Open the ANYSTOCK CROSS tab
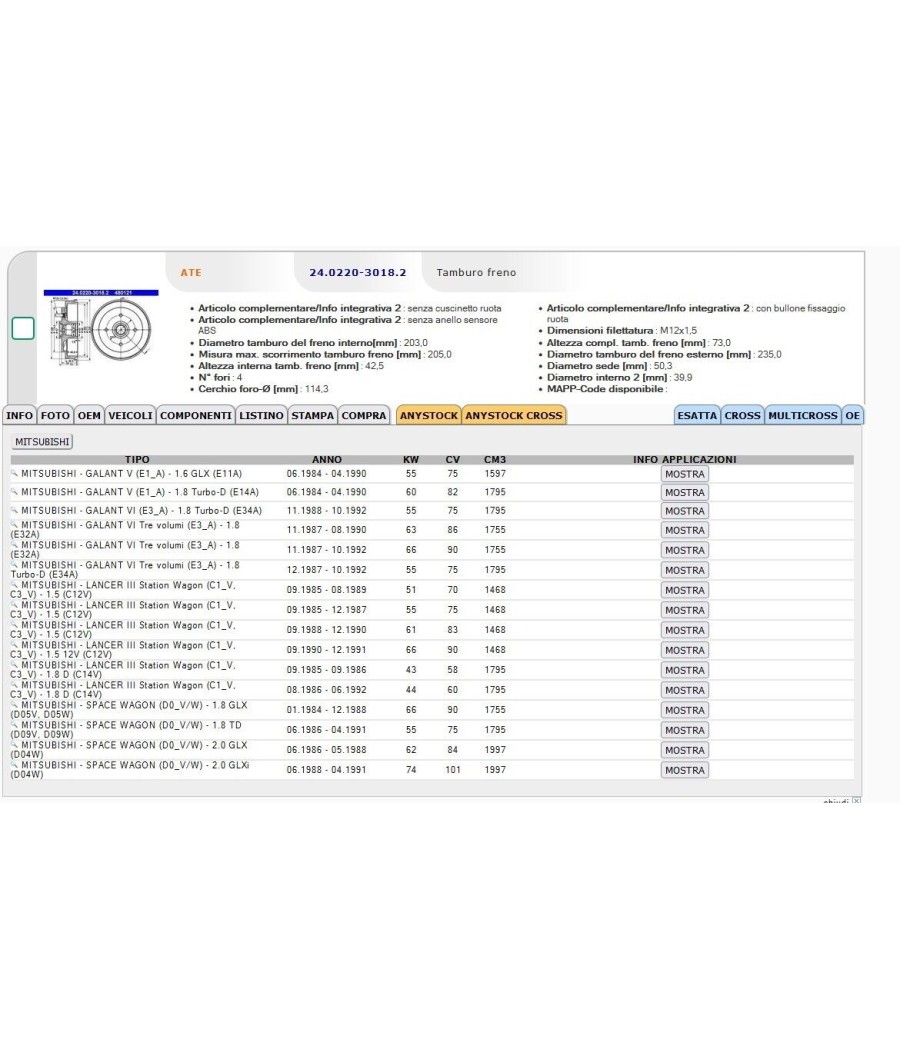Screen dimensions: 900x1050 point(514,415)
